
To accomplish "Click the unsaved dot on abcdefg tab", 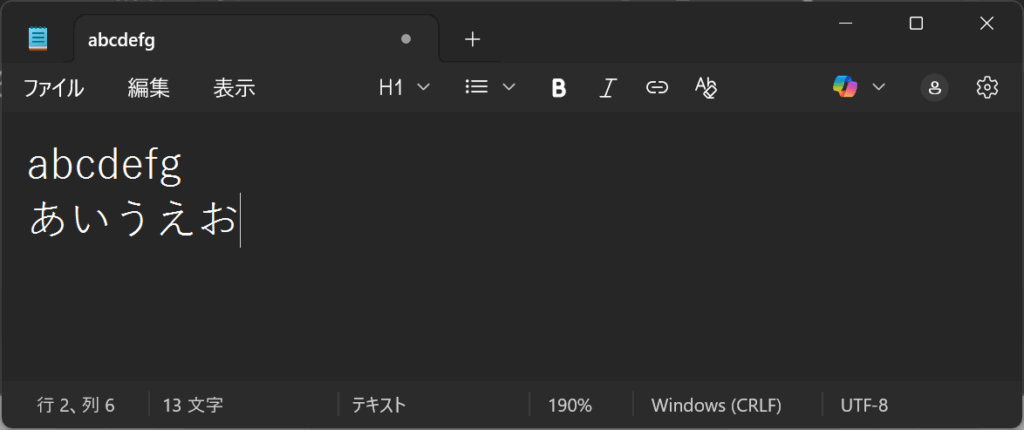I will (405, 40).
